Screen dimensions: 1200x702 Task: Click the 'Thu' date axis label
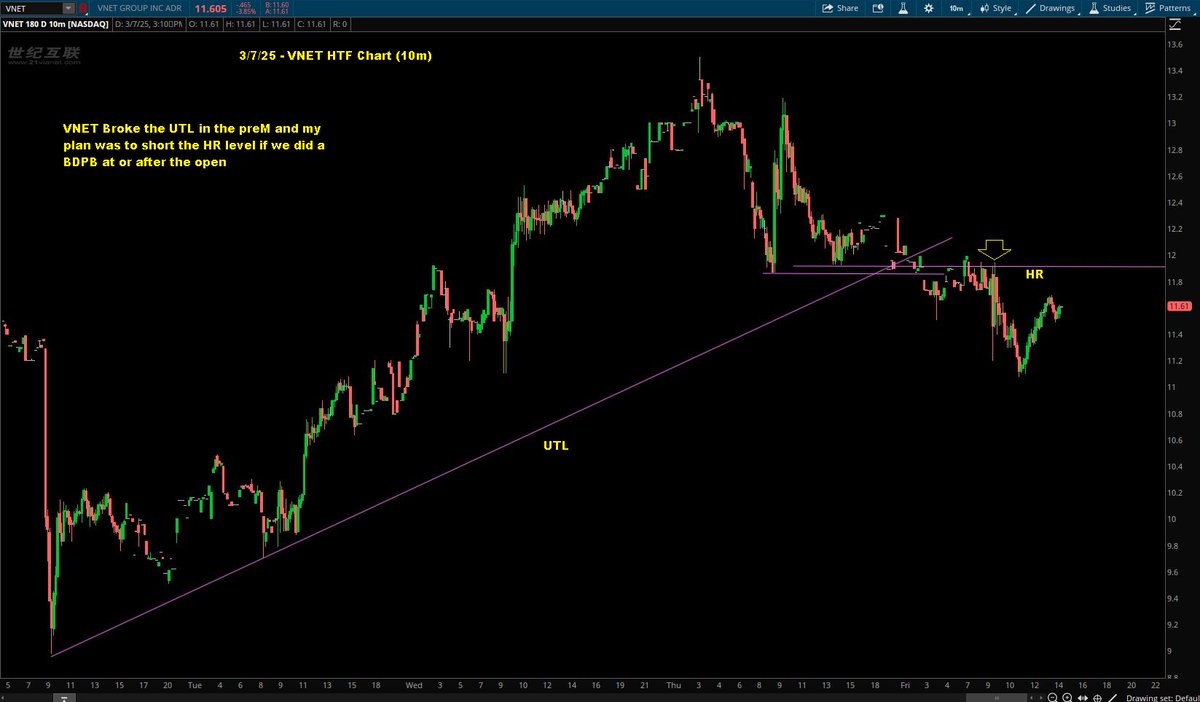(x=673, y=686)
